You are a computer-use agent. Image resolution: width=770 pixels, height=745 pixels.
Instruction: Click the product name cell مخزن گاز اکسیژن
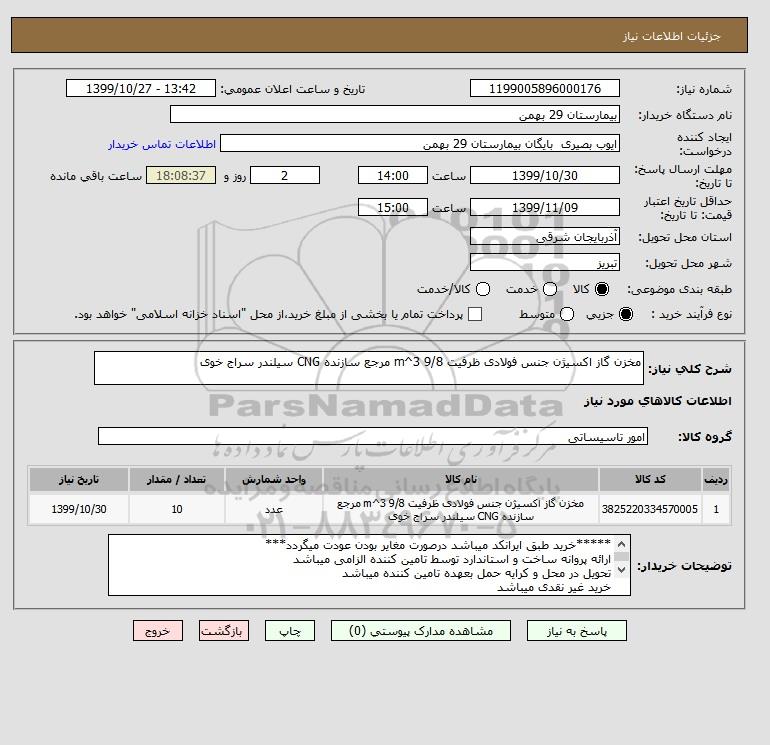(461, 509)
